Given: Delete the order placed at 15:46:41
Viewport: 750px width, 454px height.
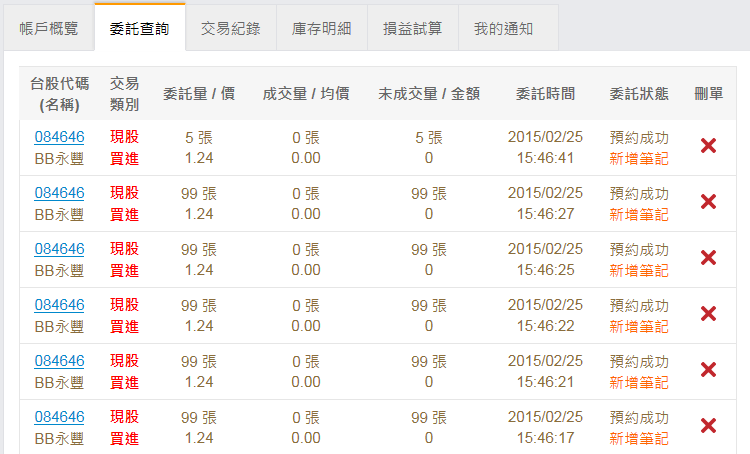Looking at the screenshot, I should pos(708,146).
